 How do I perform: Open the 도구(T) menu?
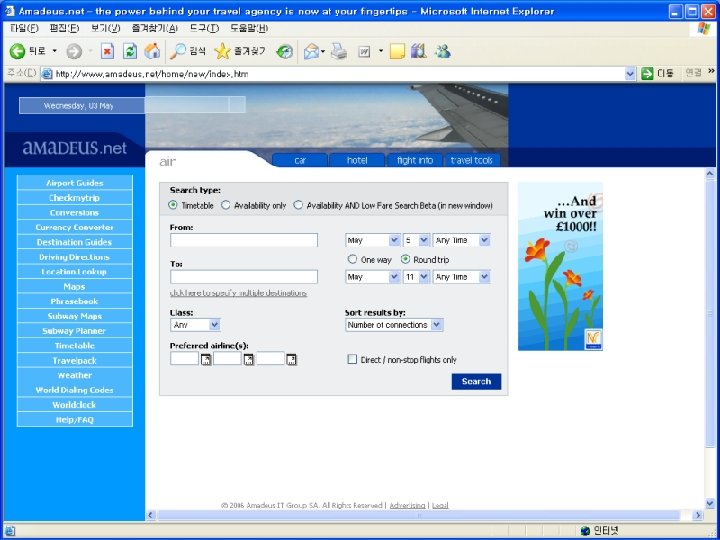click(204, 28)
